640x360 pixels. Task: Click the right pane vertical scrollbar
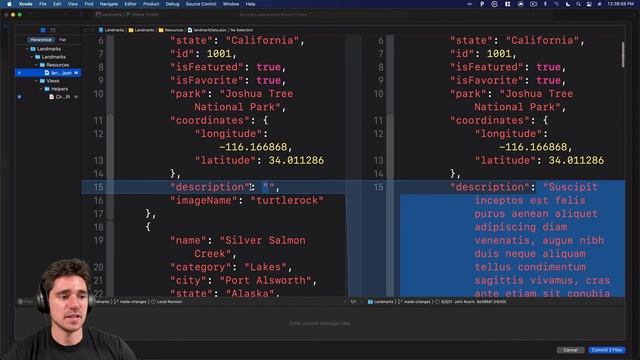coord(623,55)
